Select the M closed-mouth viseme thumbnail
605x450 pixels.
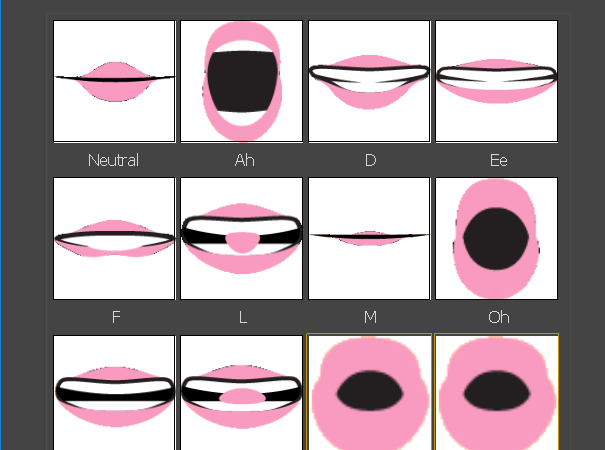click(x=369, y=238)
